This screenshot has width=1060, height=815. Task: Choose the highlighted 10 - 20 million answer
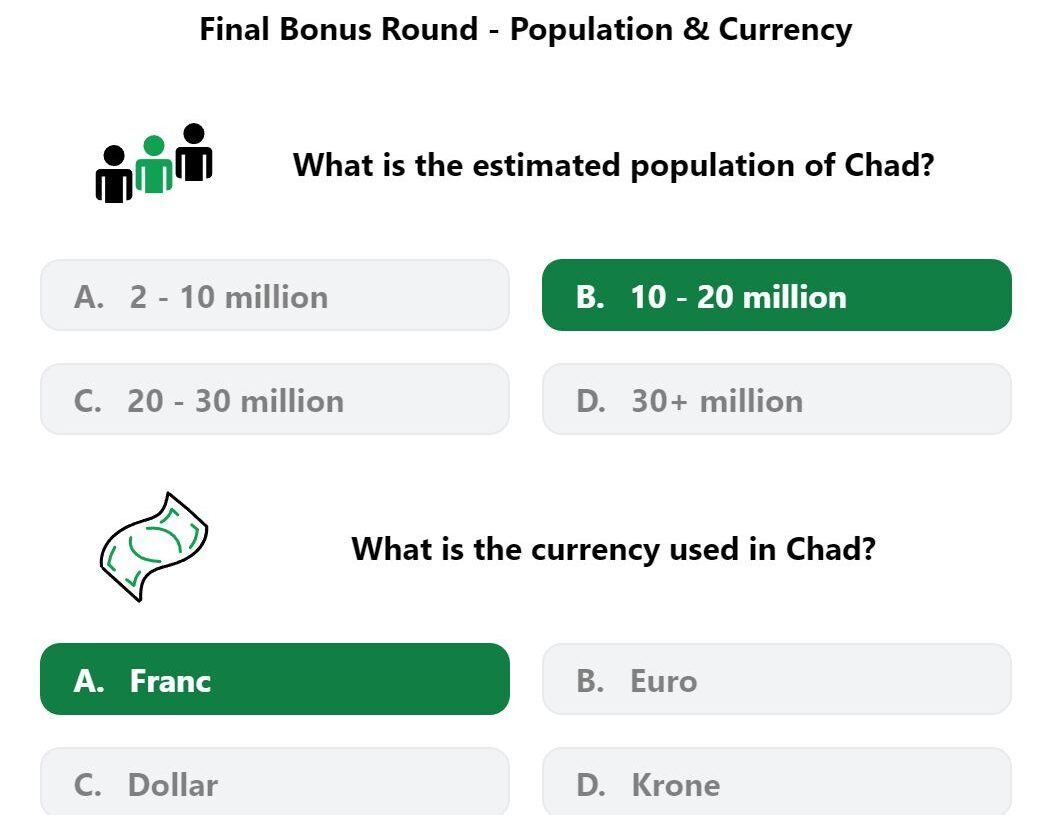[x=777, y=295]
